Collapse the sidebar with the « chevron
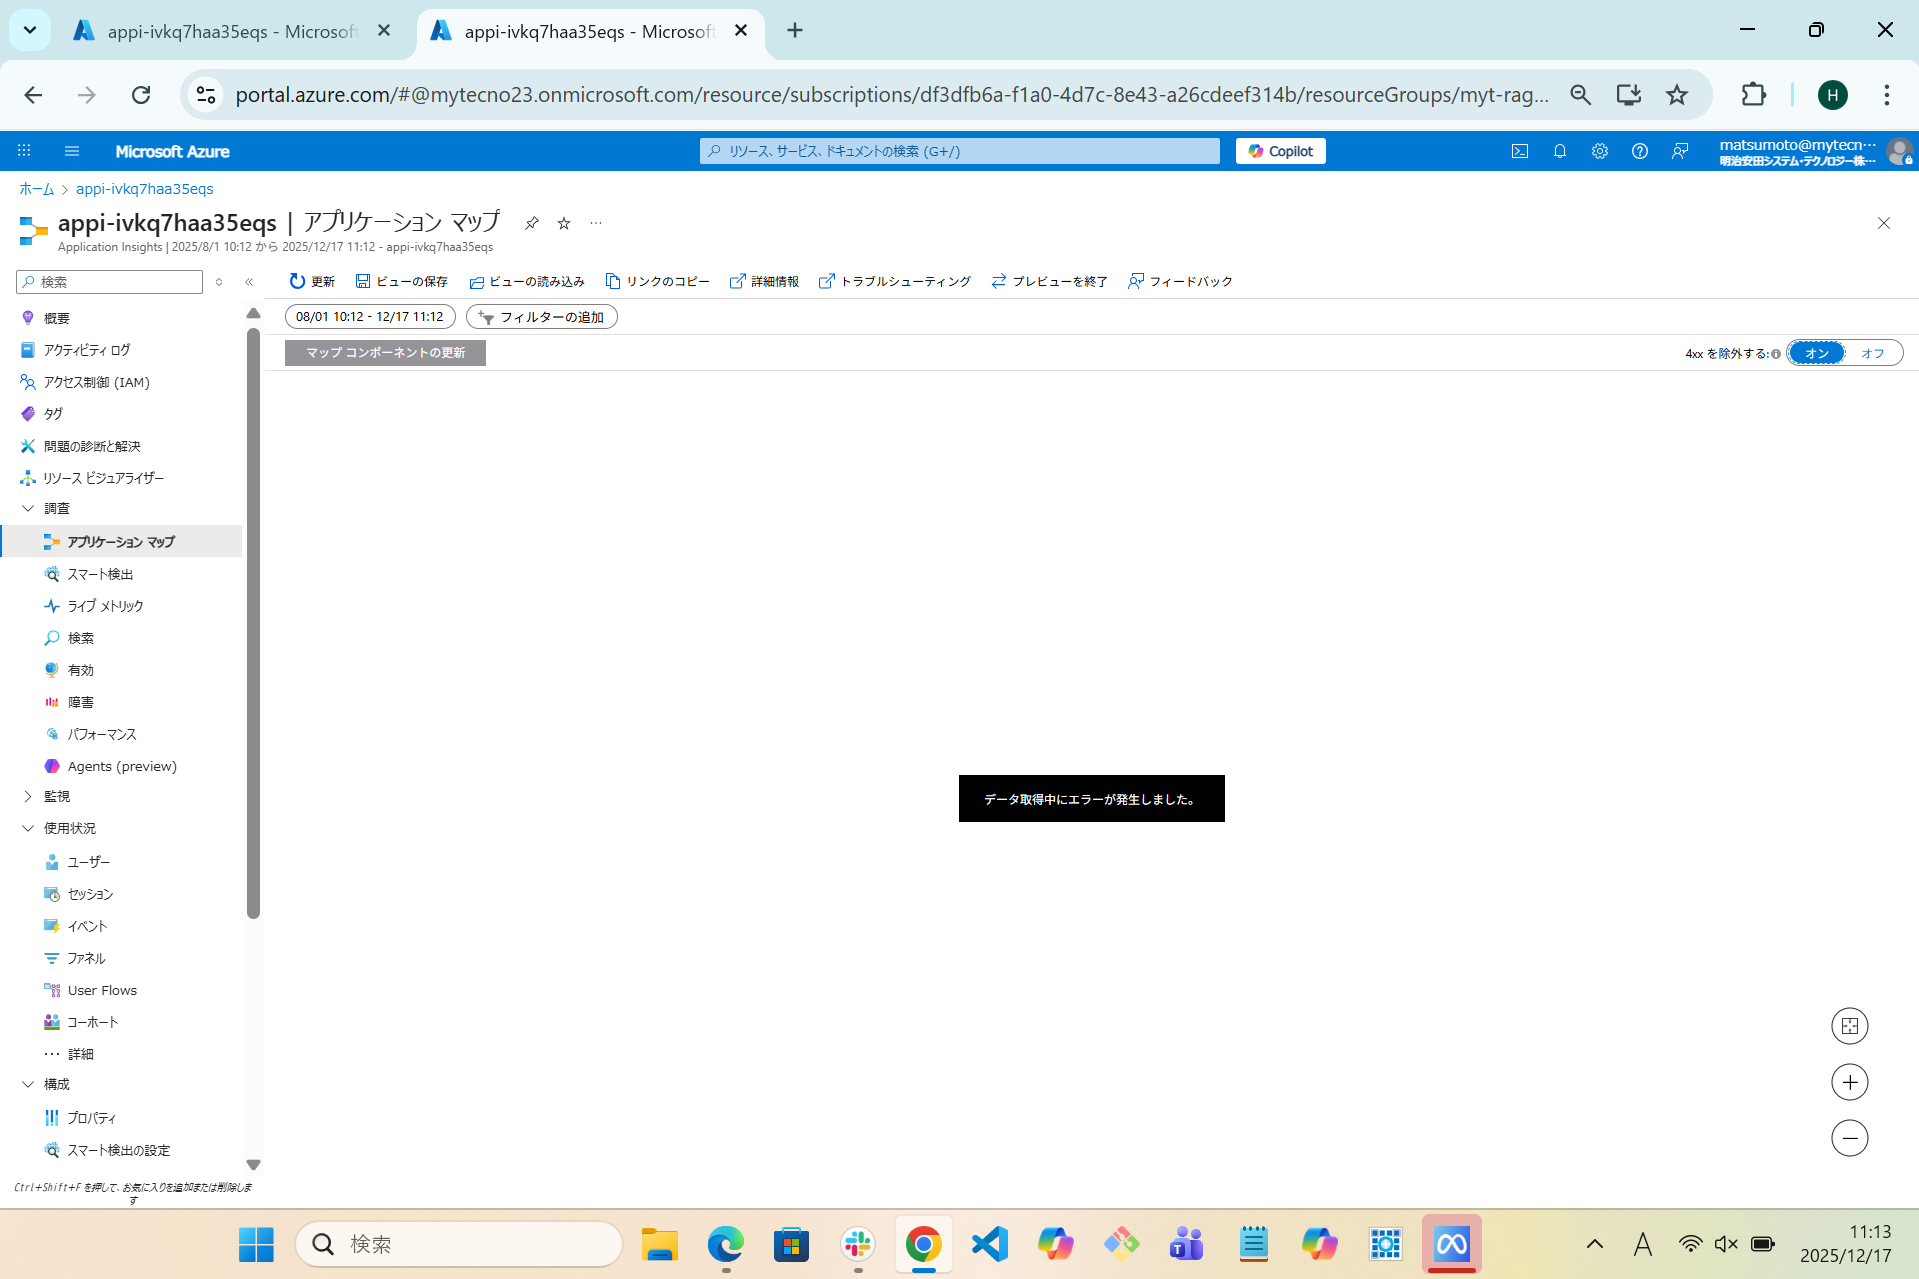 tap(249, 282)
